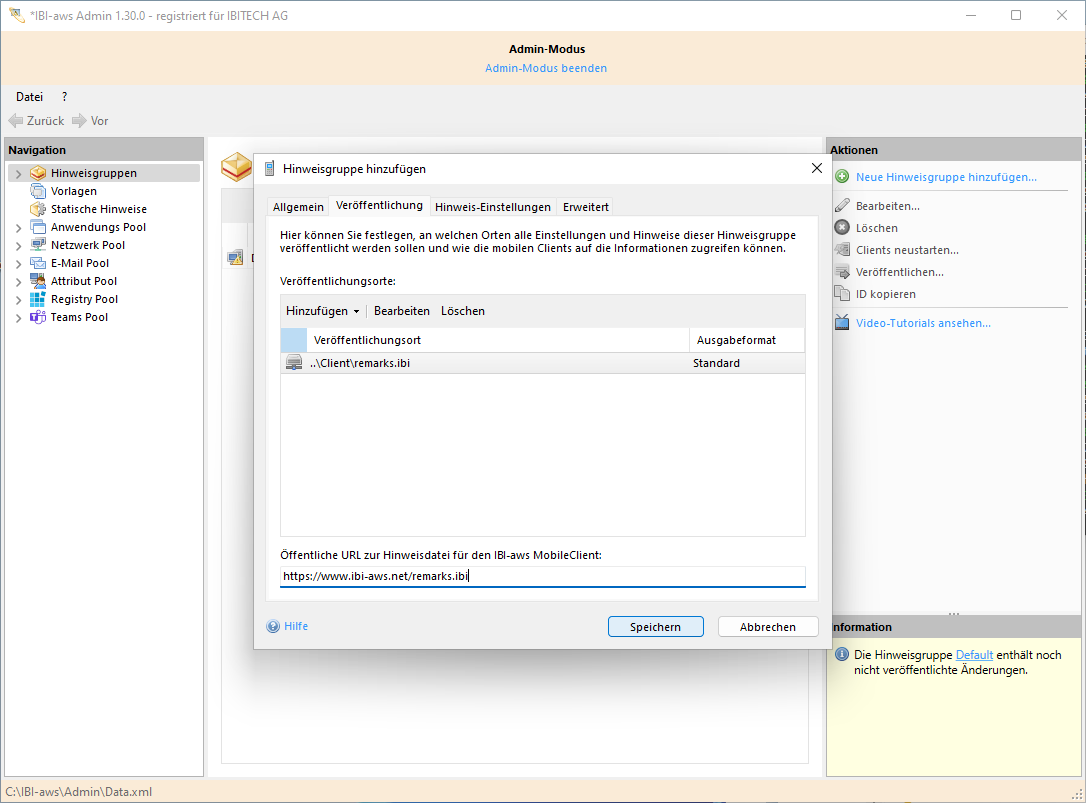Open the Datei menu
Image resolution: width=1086 pixels, height=803 pixels.
[x=28, y=96]
